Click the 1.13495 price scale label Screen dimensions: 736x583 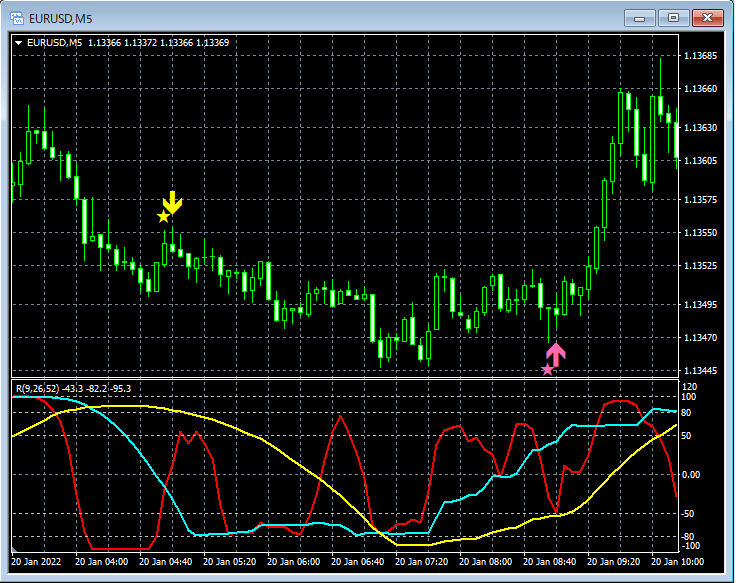pyautogui.click(x=700, y=305)
